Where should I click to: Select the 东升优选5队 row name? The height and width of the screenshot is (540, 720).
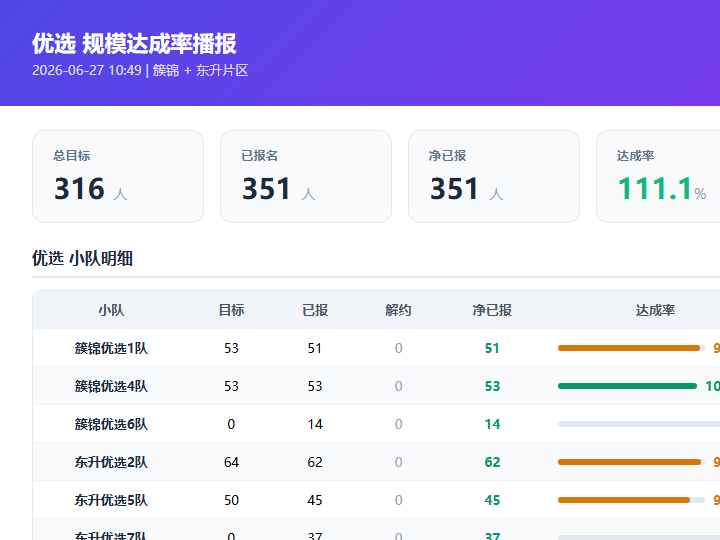coord(111,500)
